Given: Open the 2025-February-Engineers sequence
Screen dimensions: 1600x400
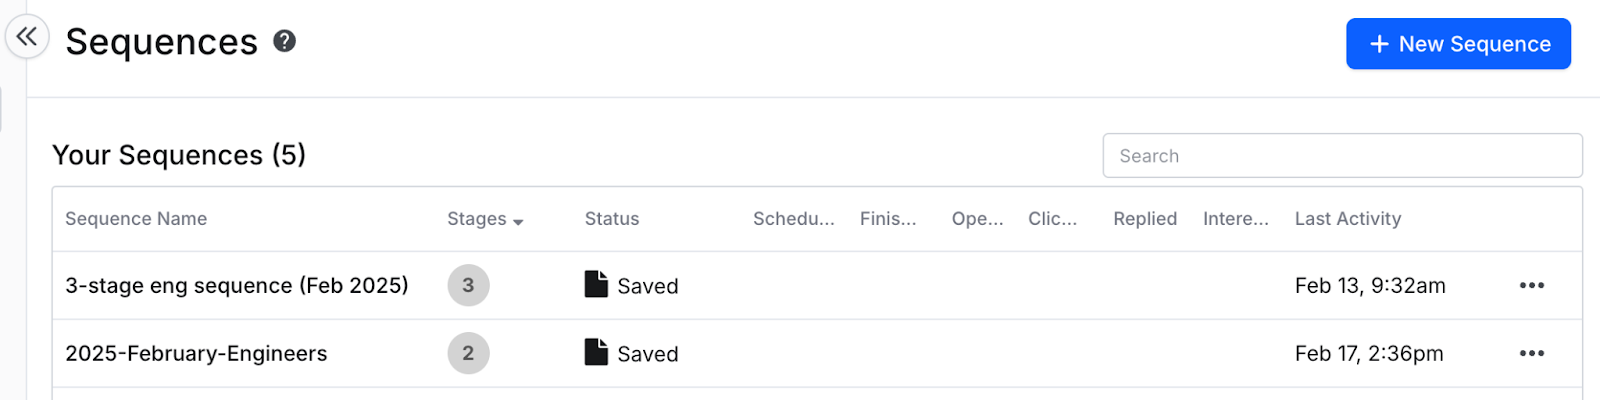Looking at the screenshot, I should tap(196, 353).
